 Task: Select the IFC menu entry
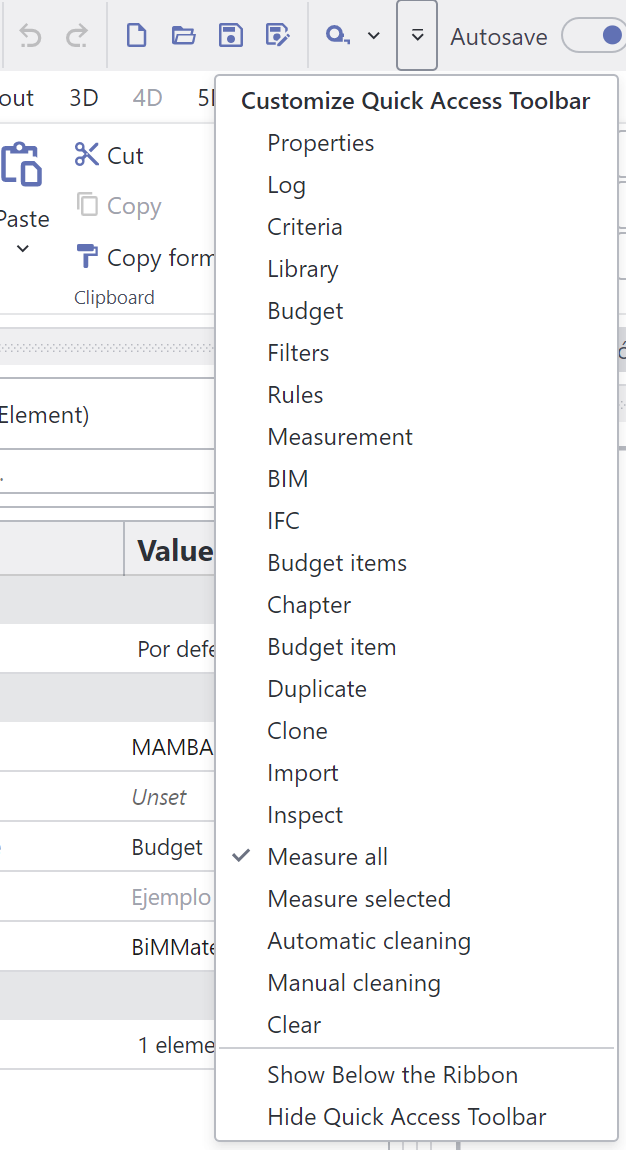point(416,521)
